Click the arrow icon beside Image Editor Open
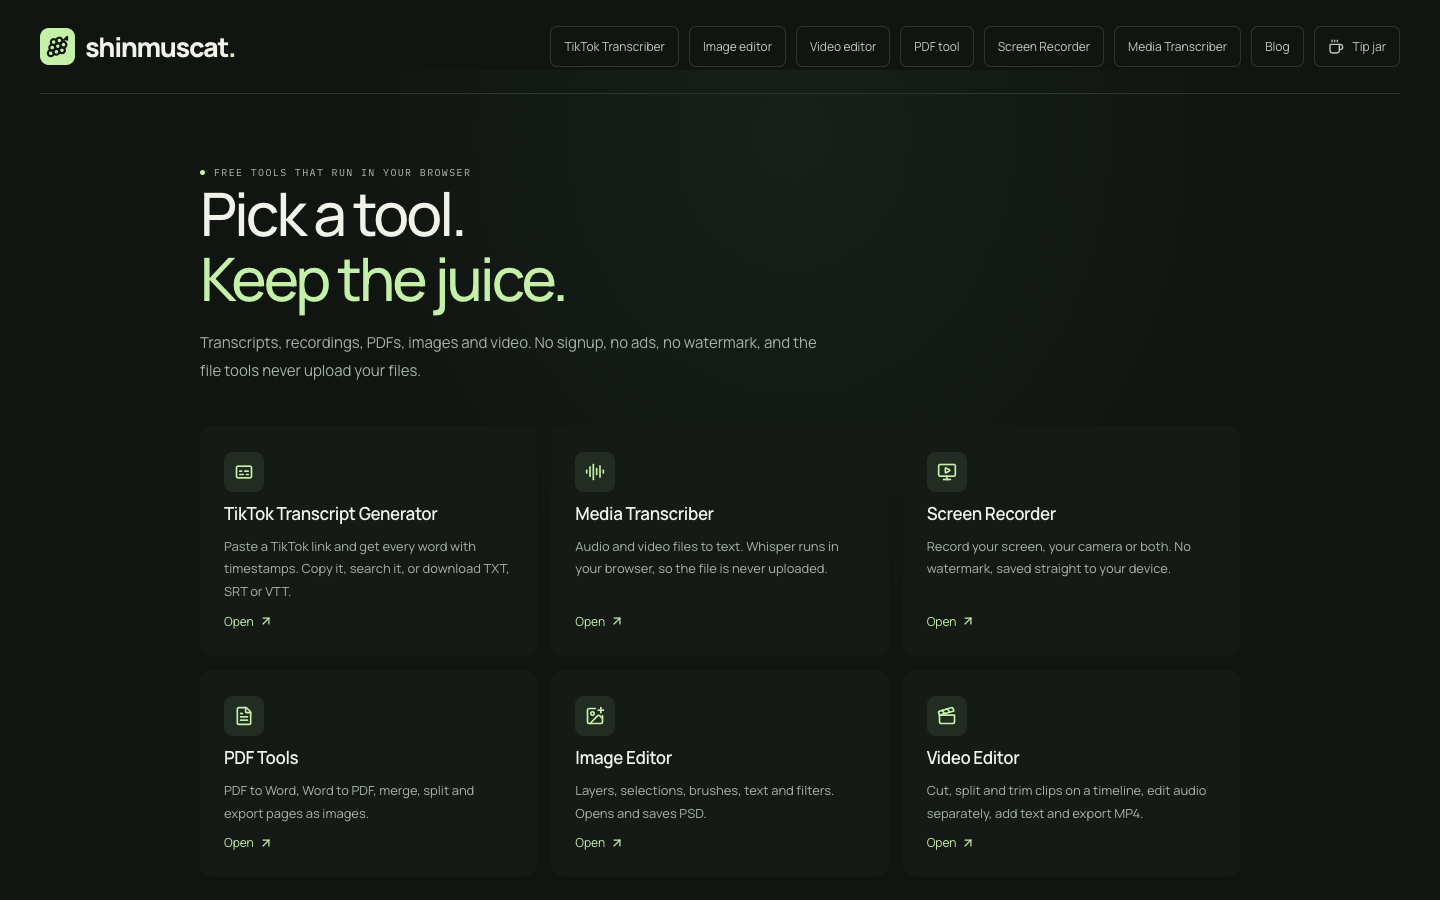This screenshot has width=1440, height=900. coord(617,843)
